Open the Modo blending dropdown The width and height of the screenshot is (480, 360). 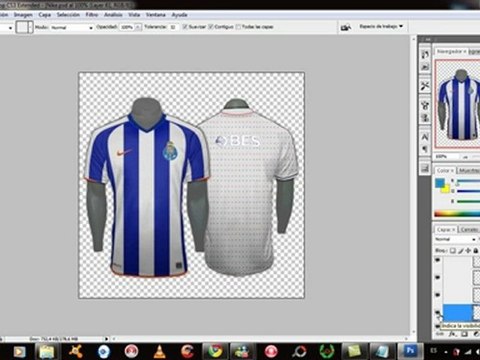click(x=71, y=28)
